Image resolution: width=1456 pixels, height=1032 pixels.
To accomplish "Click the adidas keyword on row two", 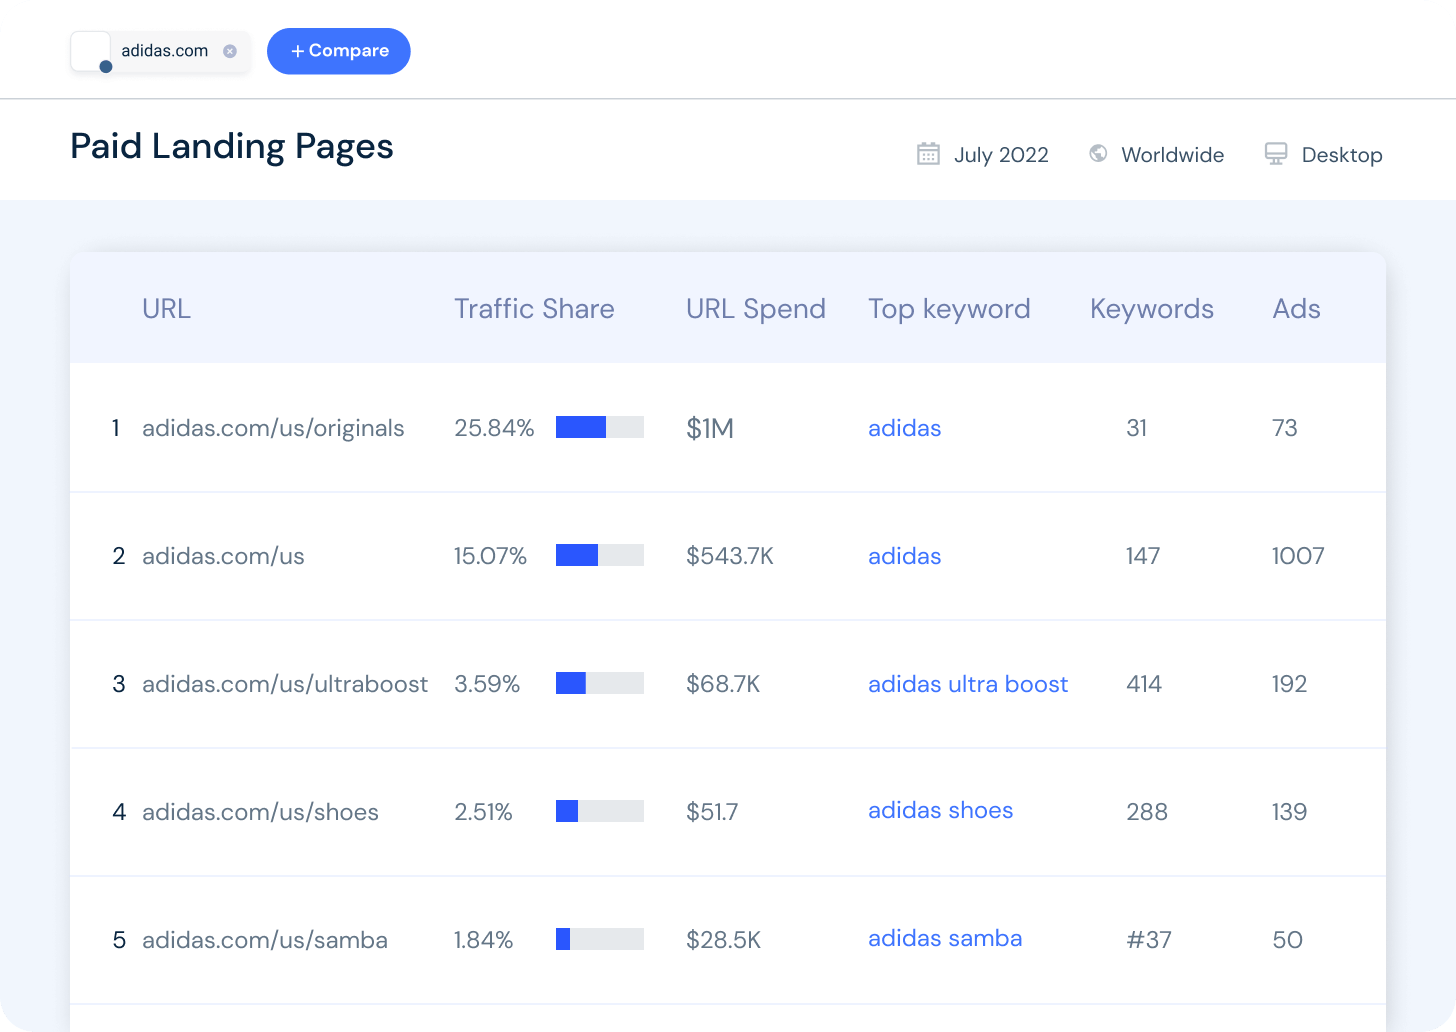I will click(x=904, y=556).
